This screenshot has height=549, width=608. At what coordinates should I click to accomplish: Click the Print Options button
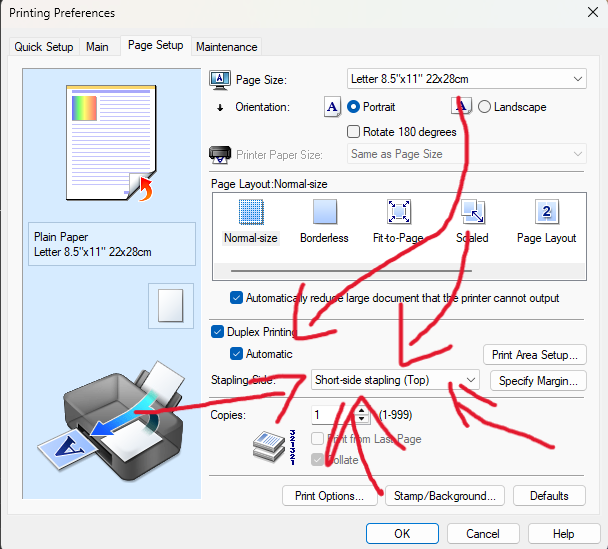pyautogui.click(x=330, y=496)
